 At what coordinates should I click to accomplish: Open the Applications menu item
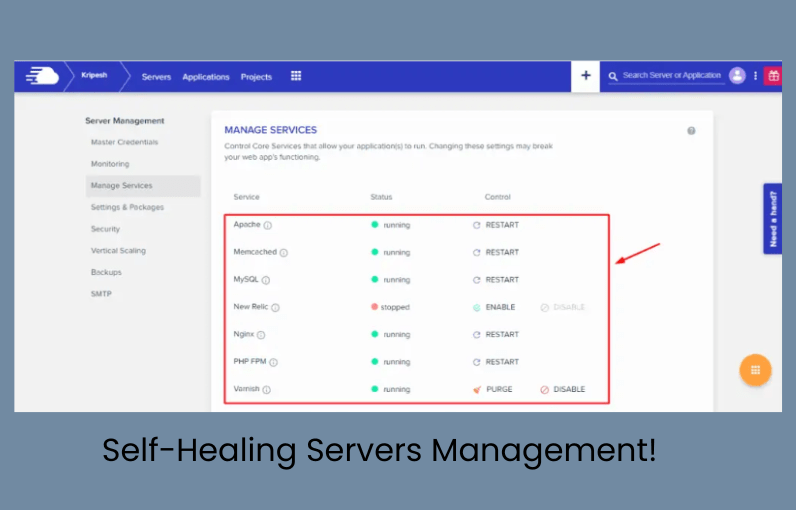206,77
